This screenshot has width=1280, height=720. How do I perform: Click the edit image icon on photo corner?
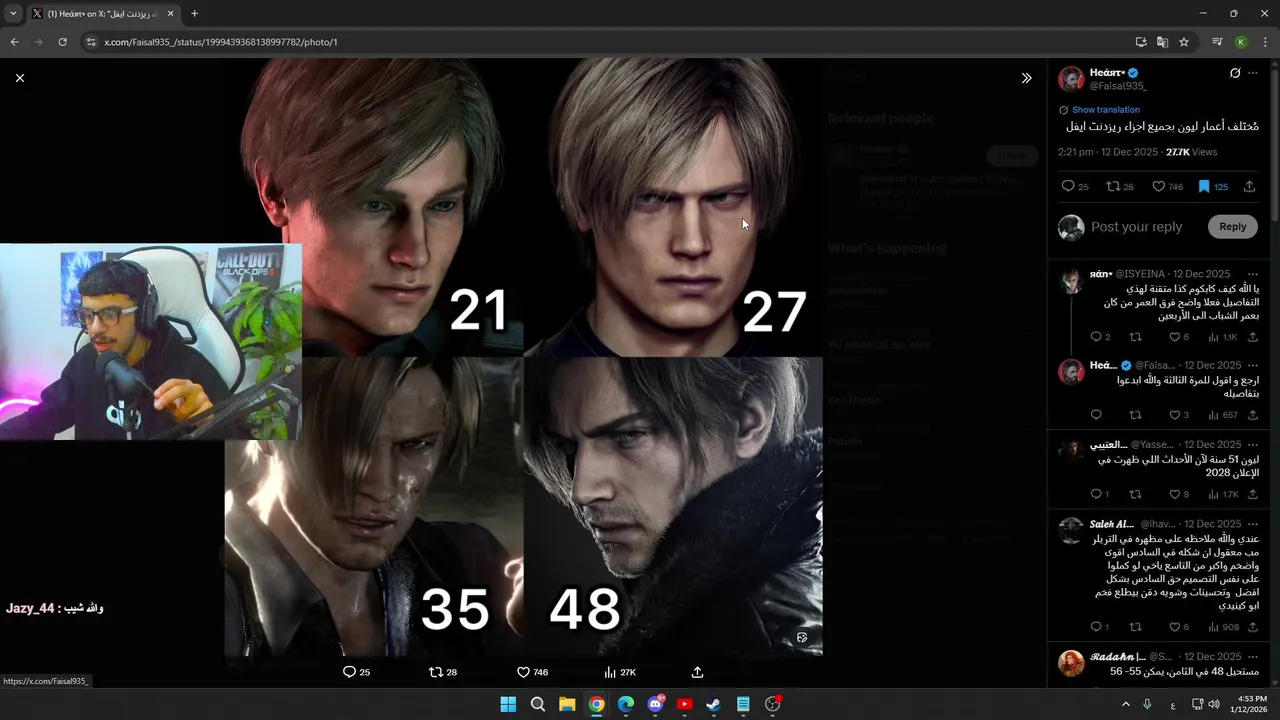pyautogui.click(x=802, y=637)
